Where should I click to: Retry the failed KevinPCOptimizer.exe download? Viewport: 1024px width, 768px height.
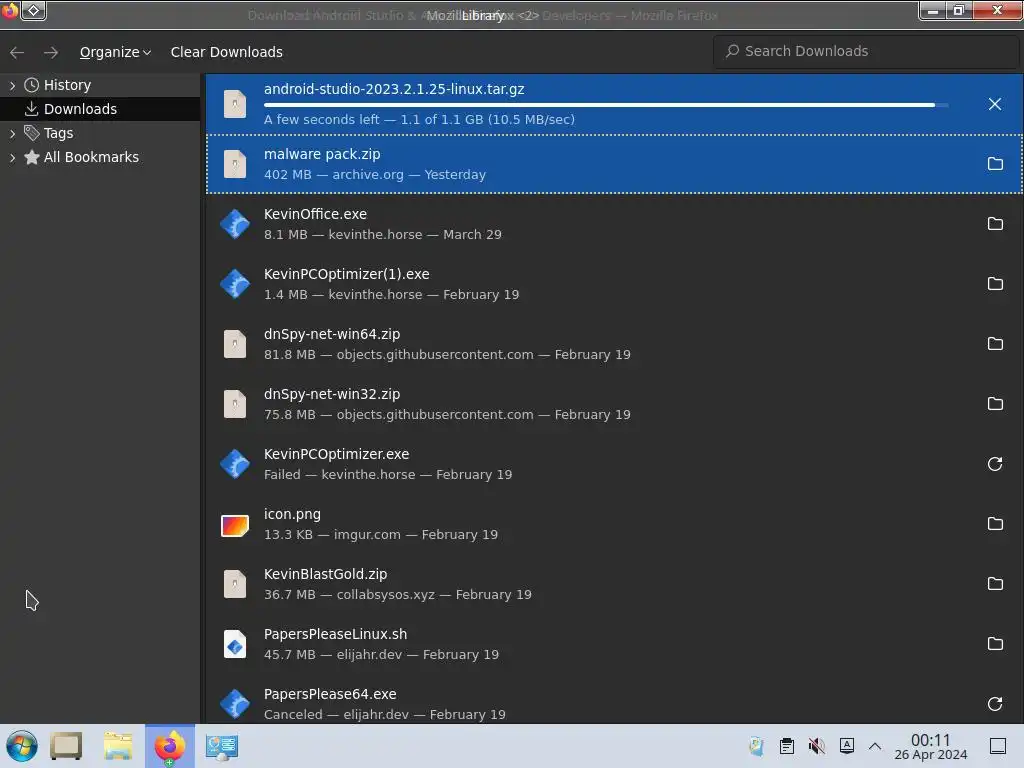click(x=995, y=464)
